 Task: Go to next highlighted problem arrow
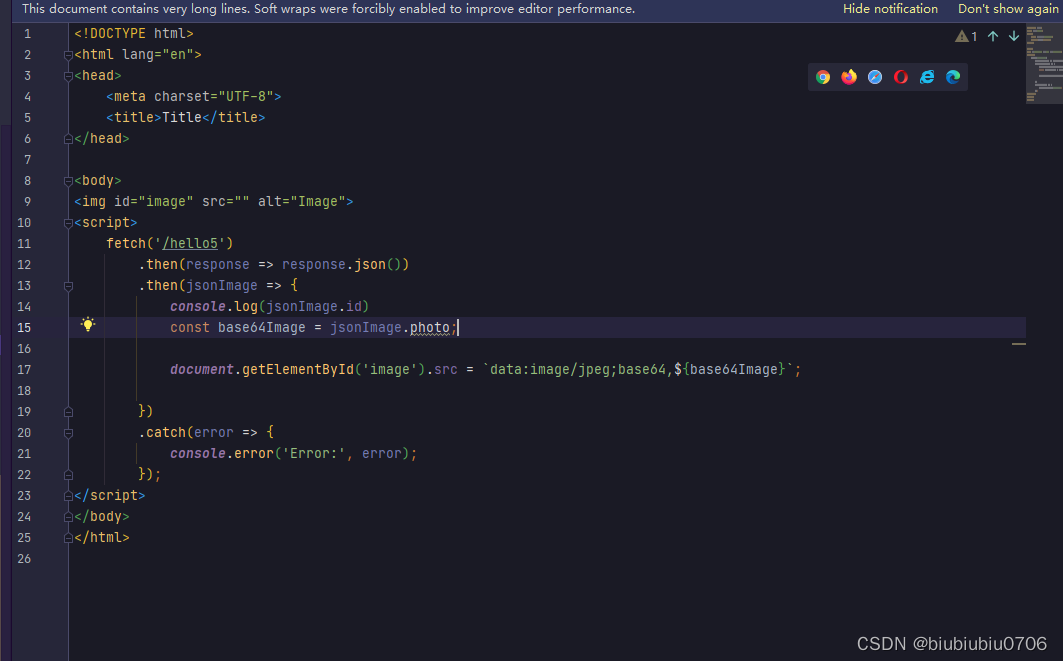pos(1014,37)
